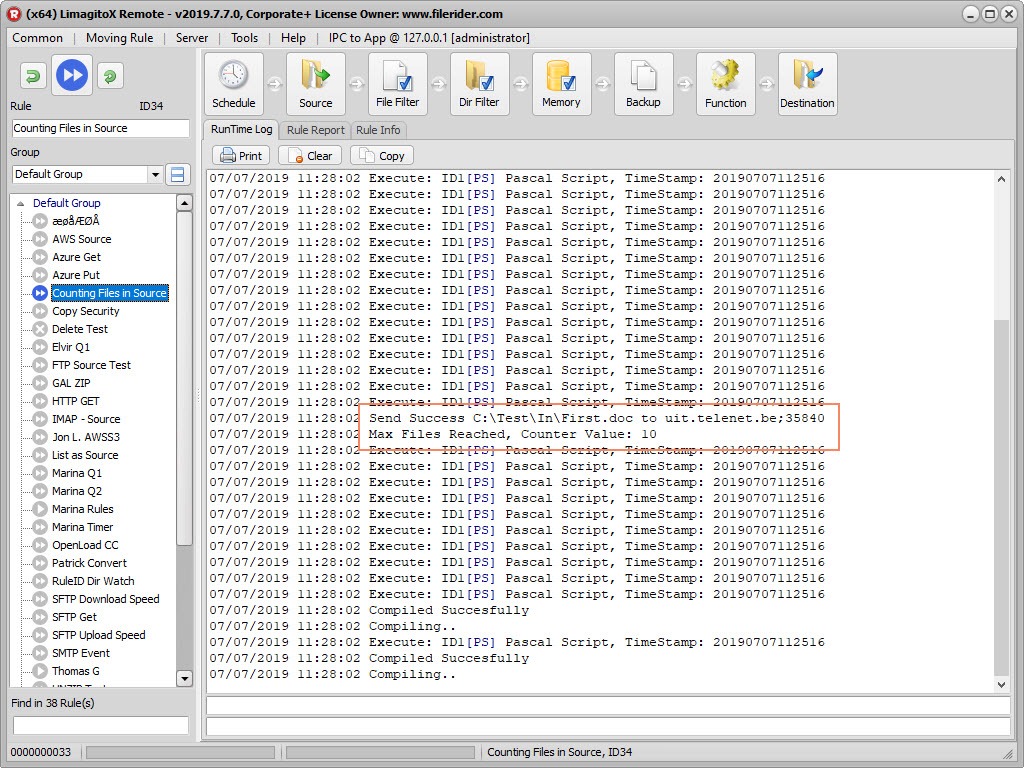This screenshot has height=768, width=1024.
Task: Select the HTTP GET rule
Action: pos(76,401)
